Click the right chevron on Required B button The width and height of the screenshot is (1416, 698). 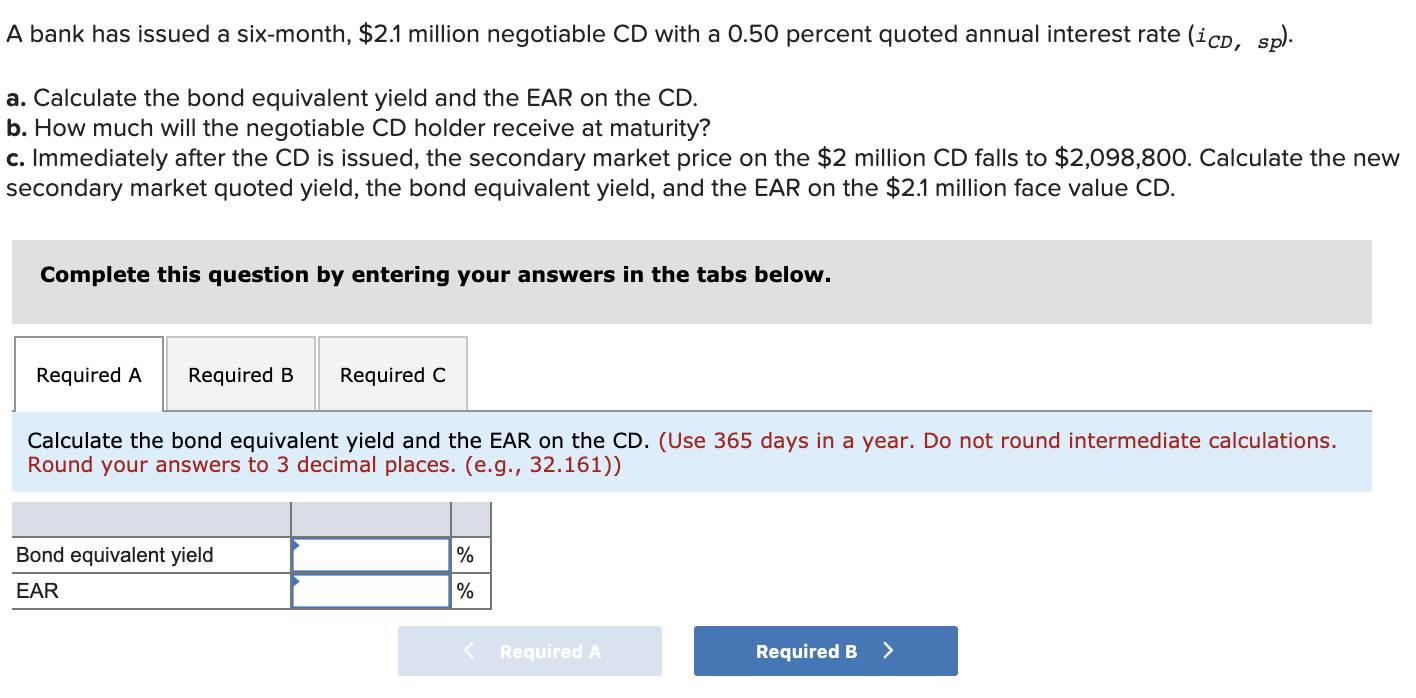click(888, 651)
